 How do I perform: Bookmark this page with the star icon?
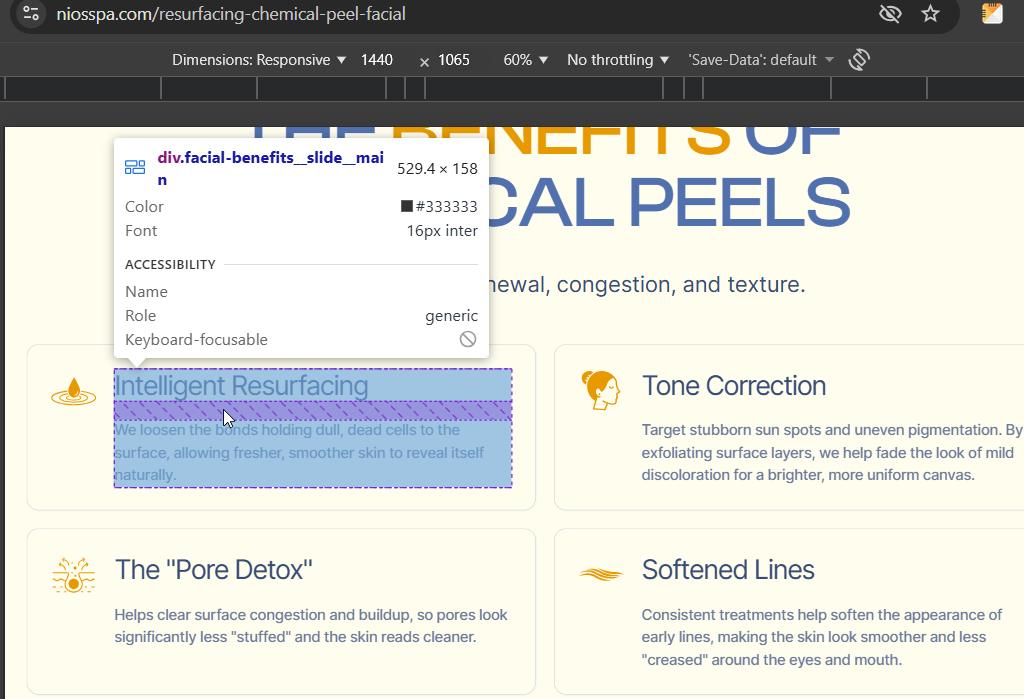tap(931, 14)
